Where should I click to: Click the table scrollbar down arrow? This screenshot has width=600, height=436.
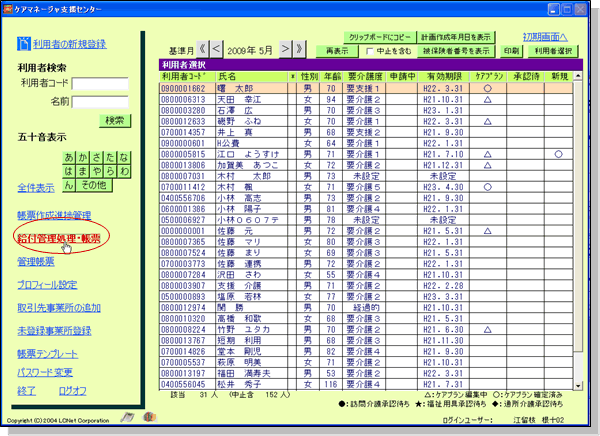coord(578,386)
